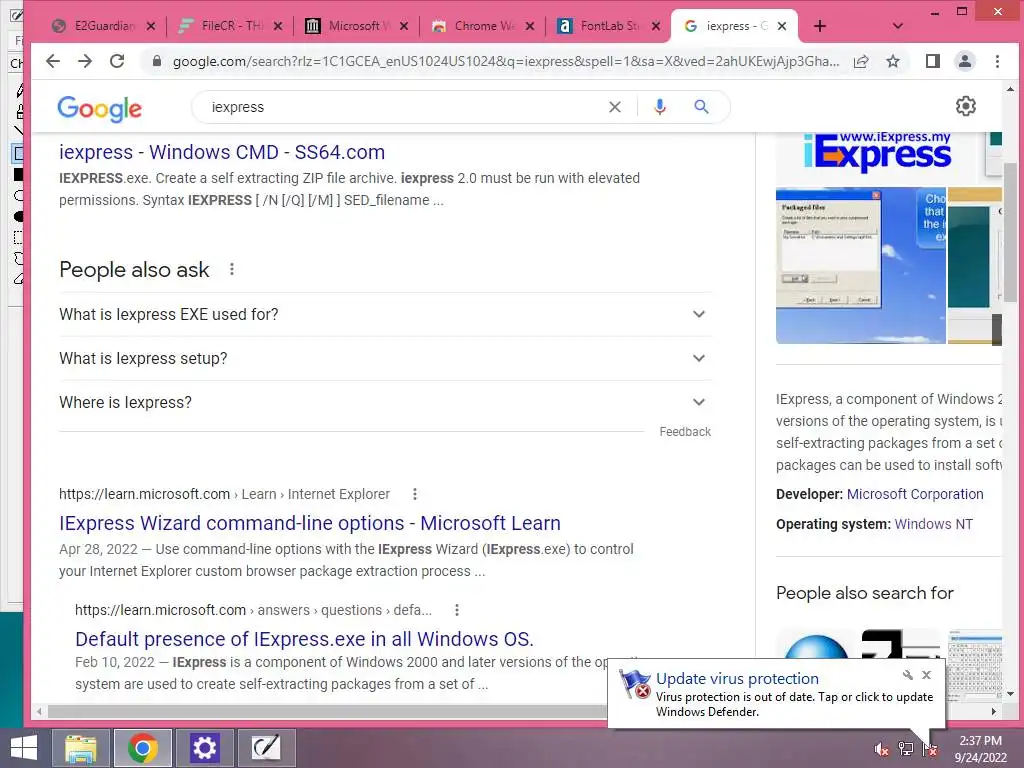Reload the Google search page
The width and height of the screenshot is (1024, 768).
pos(117,61)
